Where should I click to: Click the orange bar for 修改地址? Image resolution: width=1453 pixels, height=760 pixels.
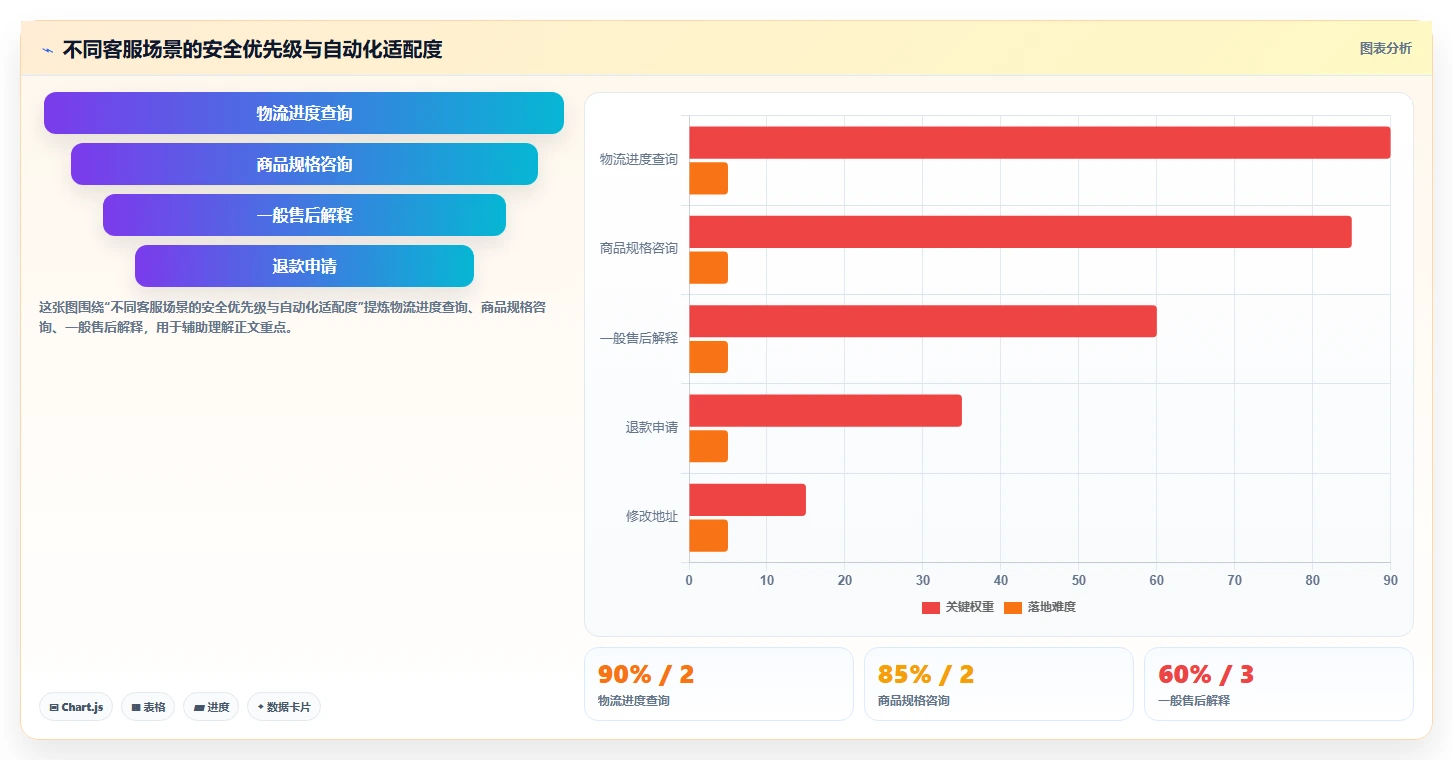(708, 536)
